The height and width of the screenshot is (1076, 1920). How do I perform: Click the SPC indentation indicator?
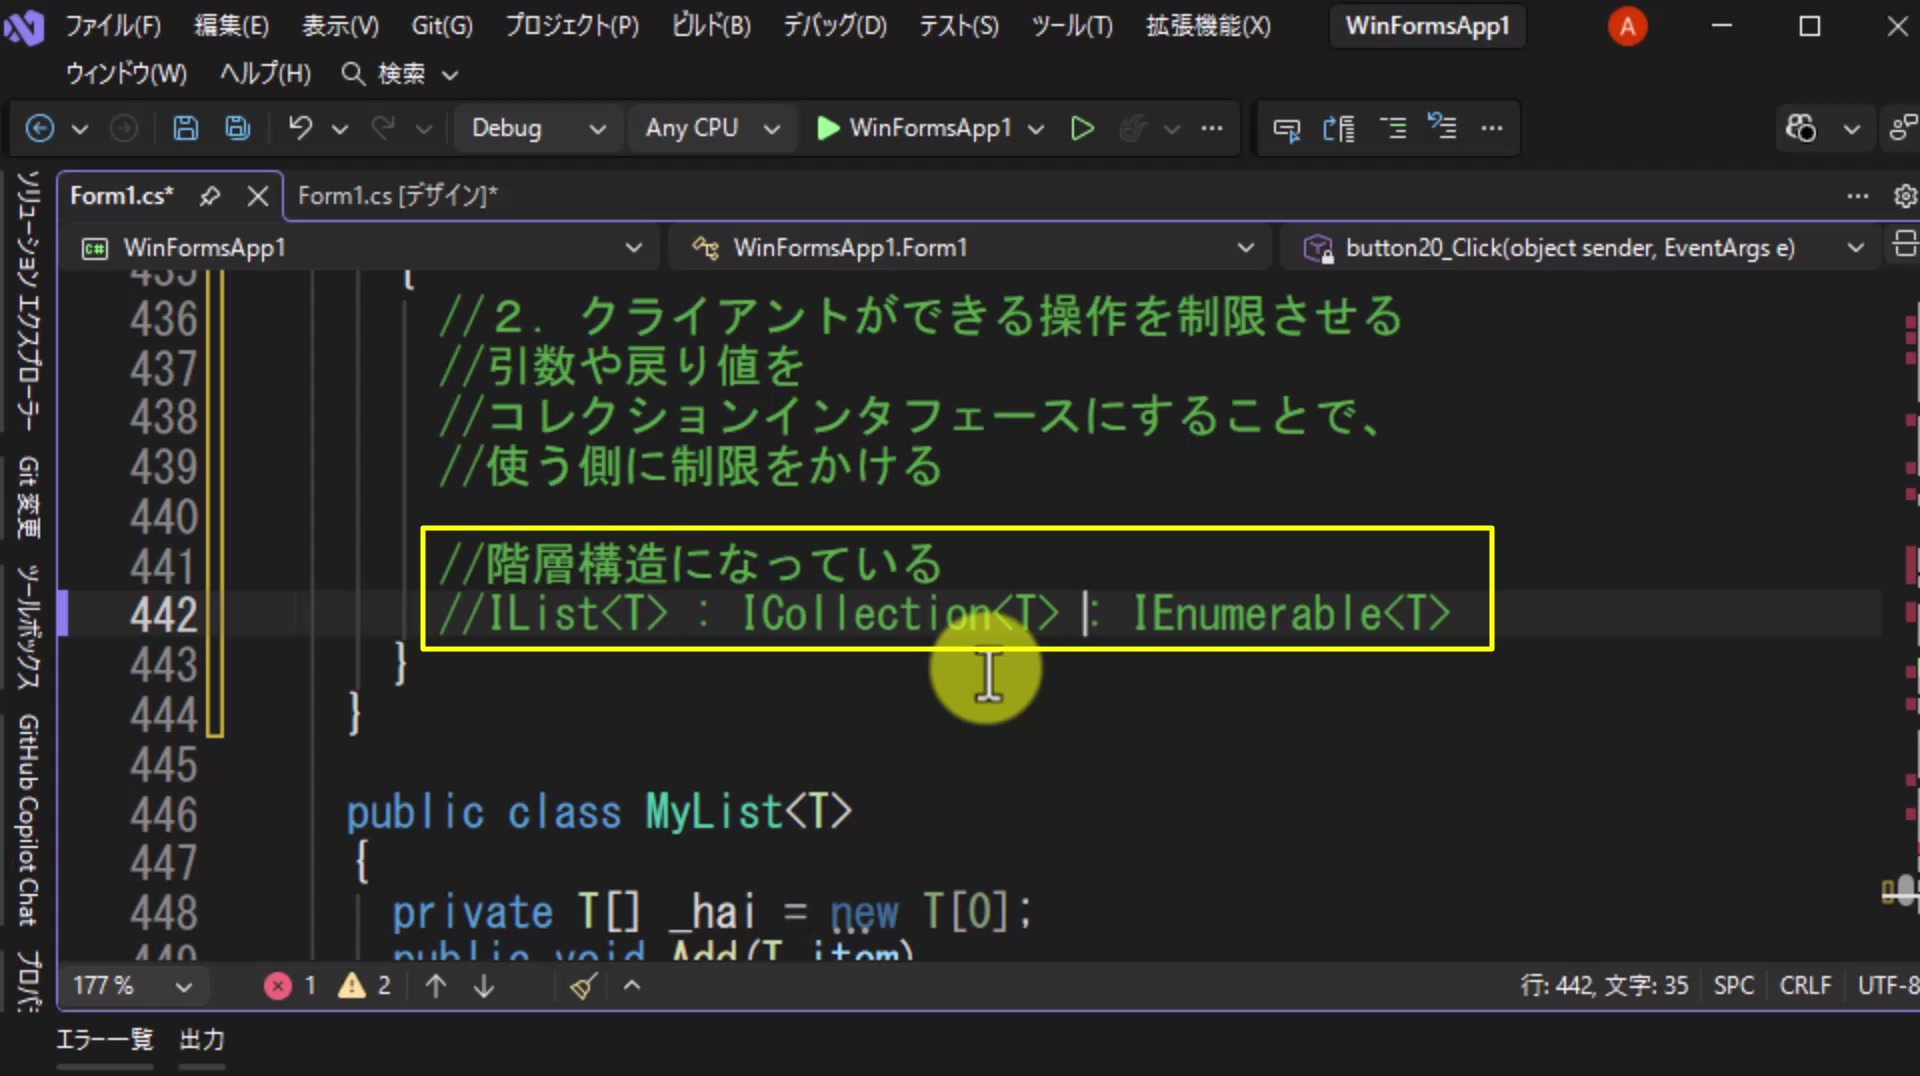click(1733, 986)
